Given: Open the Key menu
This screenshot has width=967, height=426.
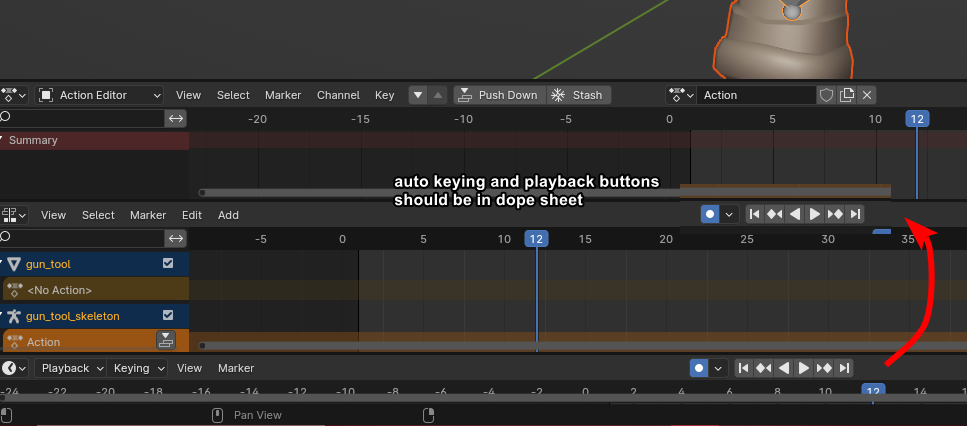Looking at the screenshot, I should point(385,95).
